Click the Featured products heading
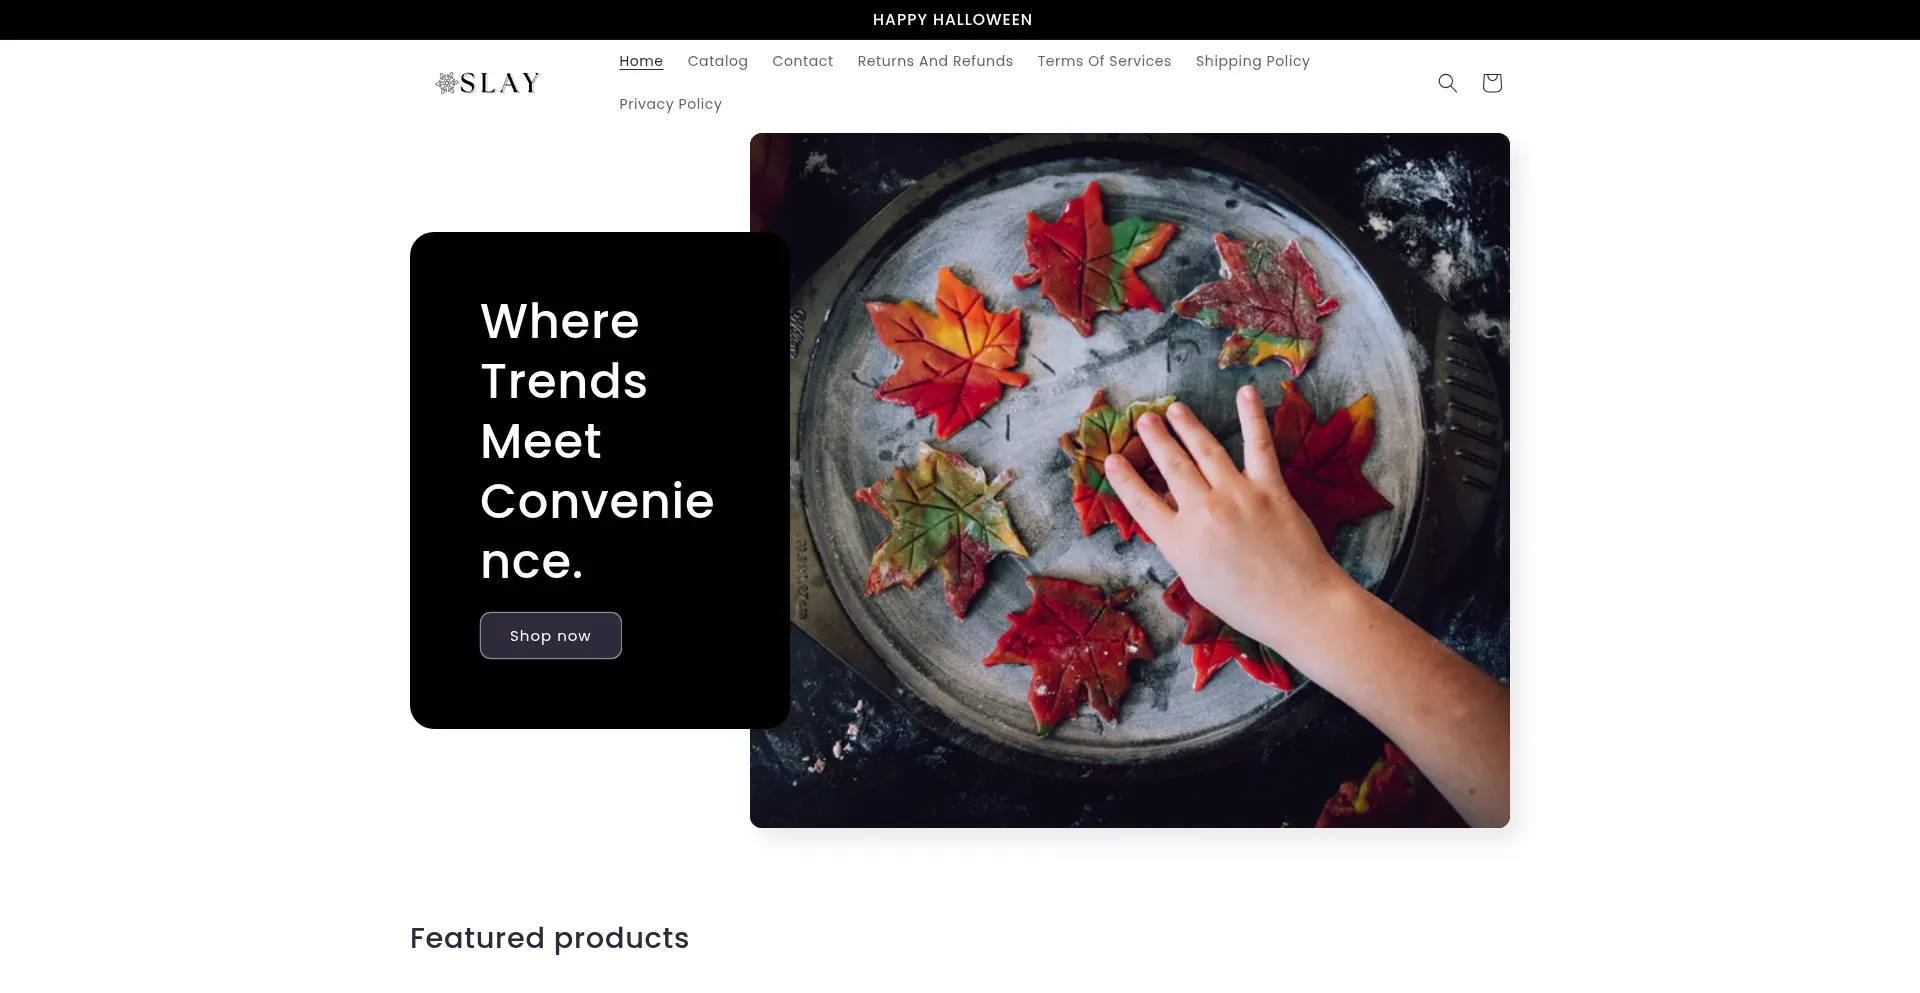Image resolution: width=1920 pixels, height=993 pixels. coord(549,938)
